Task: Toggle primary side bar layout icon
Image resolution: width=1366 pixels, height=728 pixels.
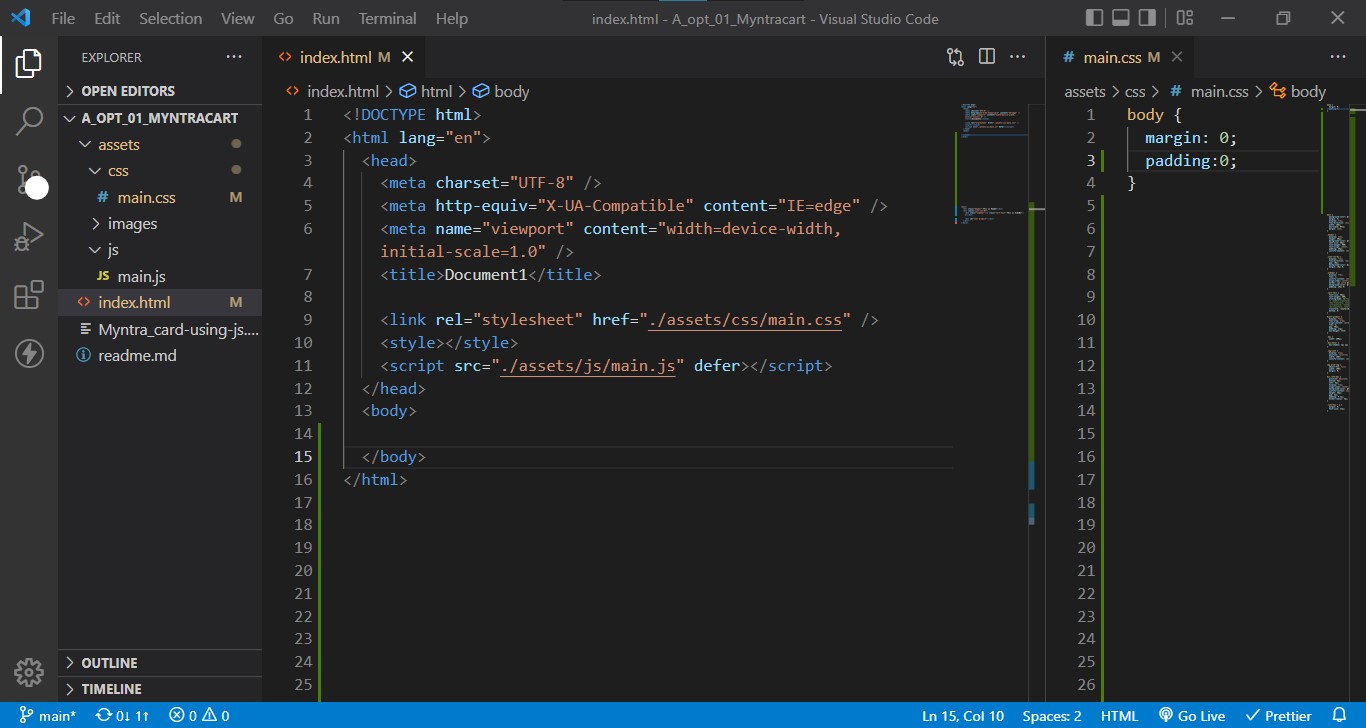Action: (1095, 18)
